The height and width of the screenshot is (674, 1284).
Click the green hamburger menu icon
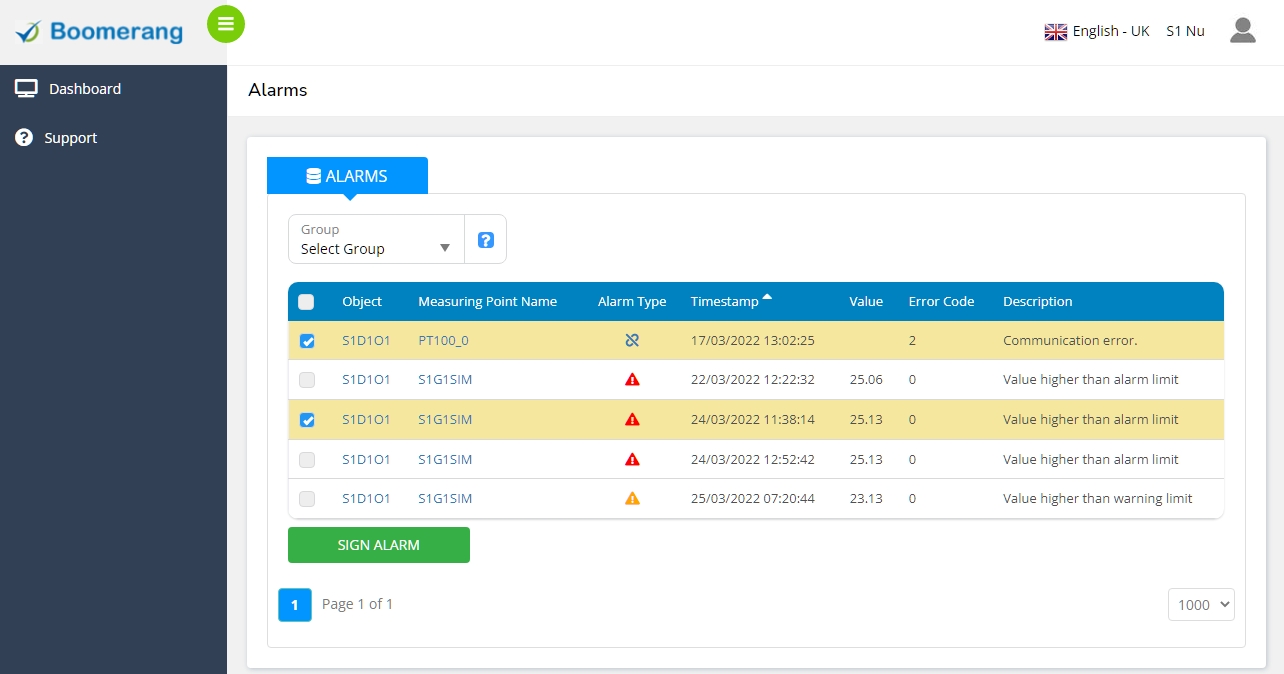pyautogui.click(x=226, y=24)
